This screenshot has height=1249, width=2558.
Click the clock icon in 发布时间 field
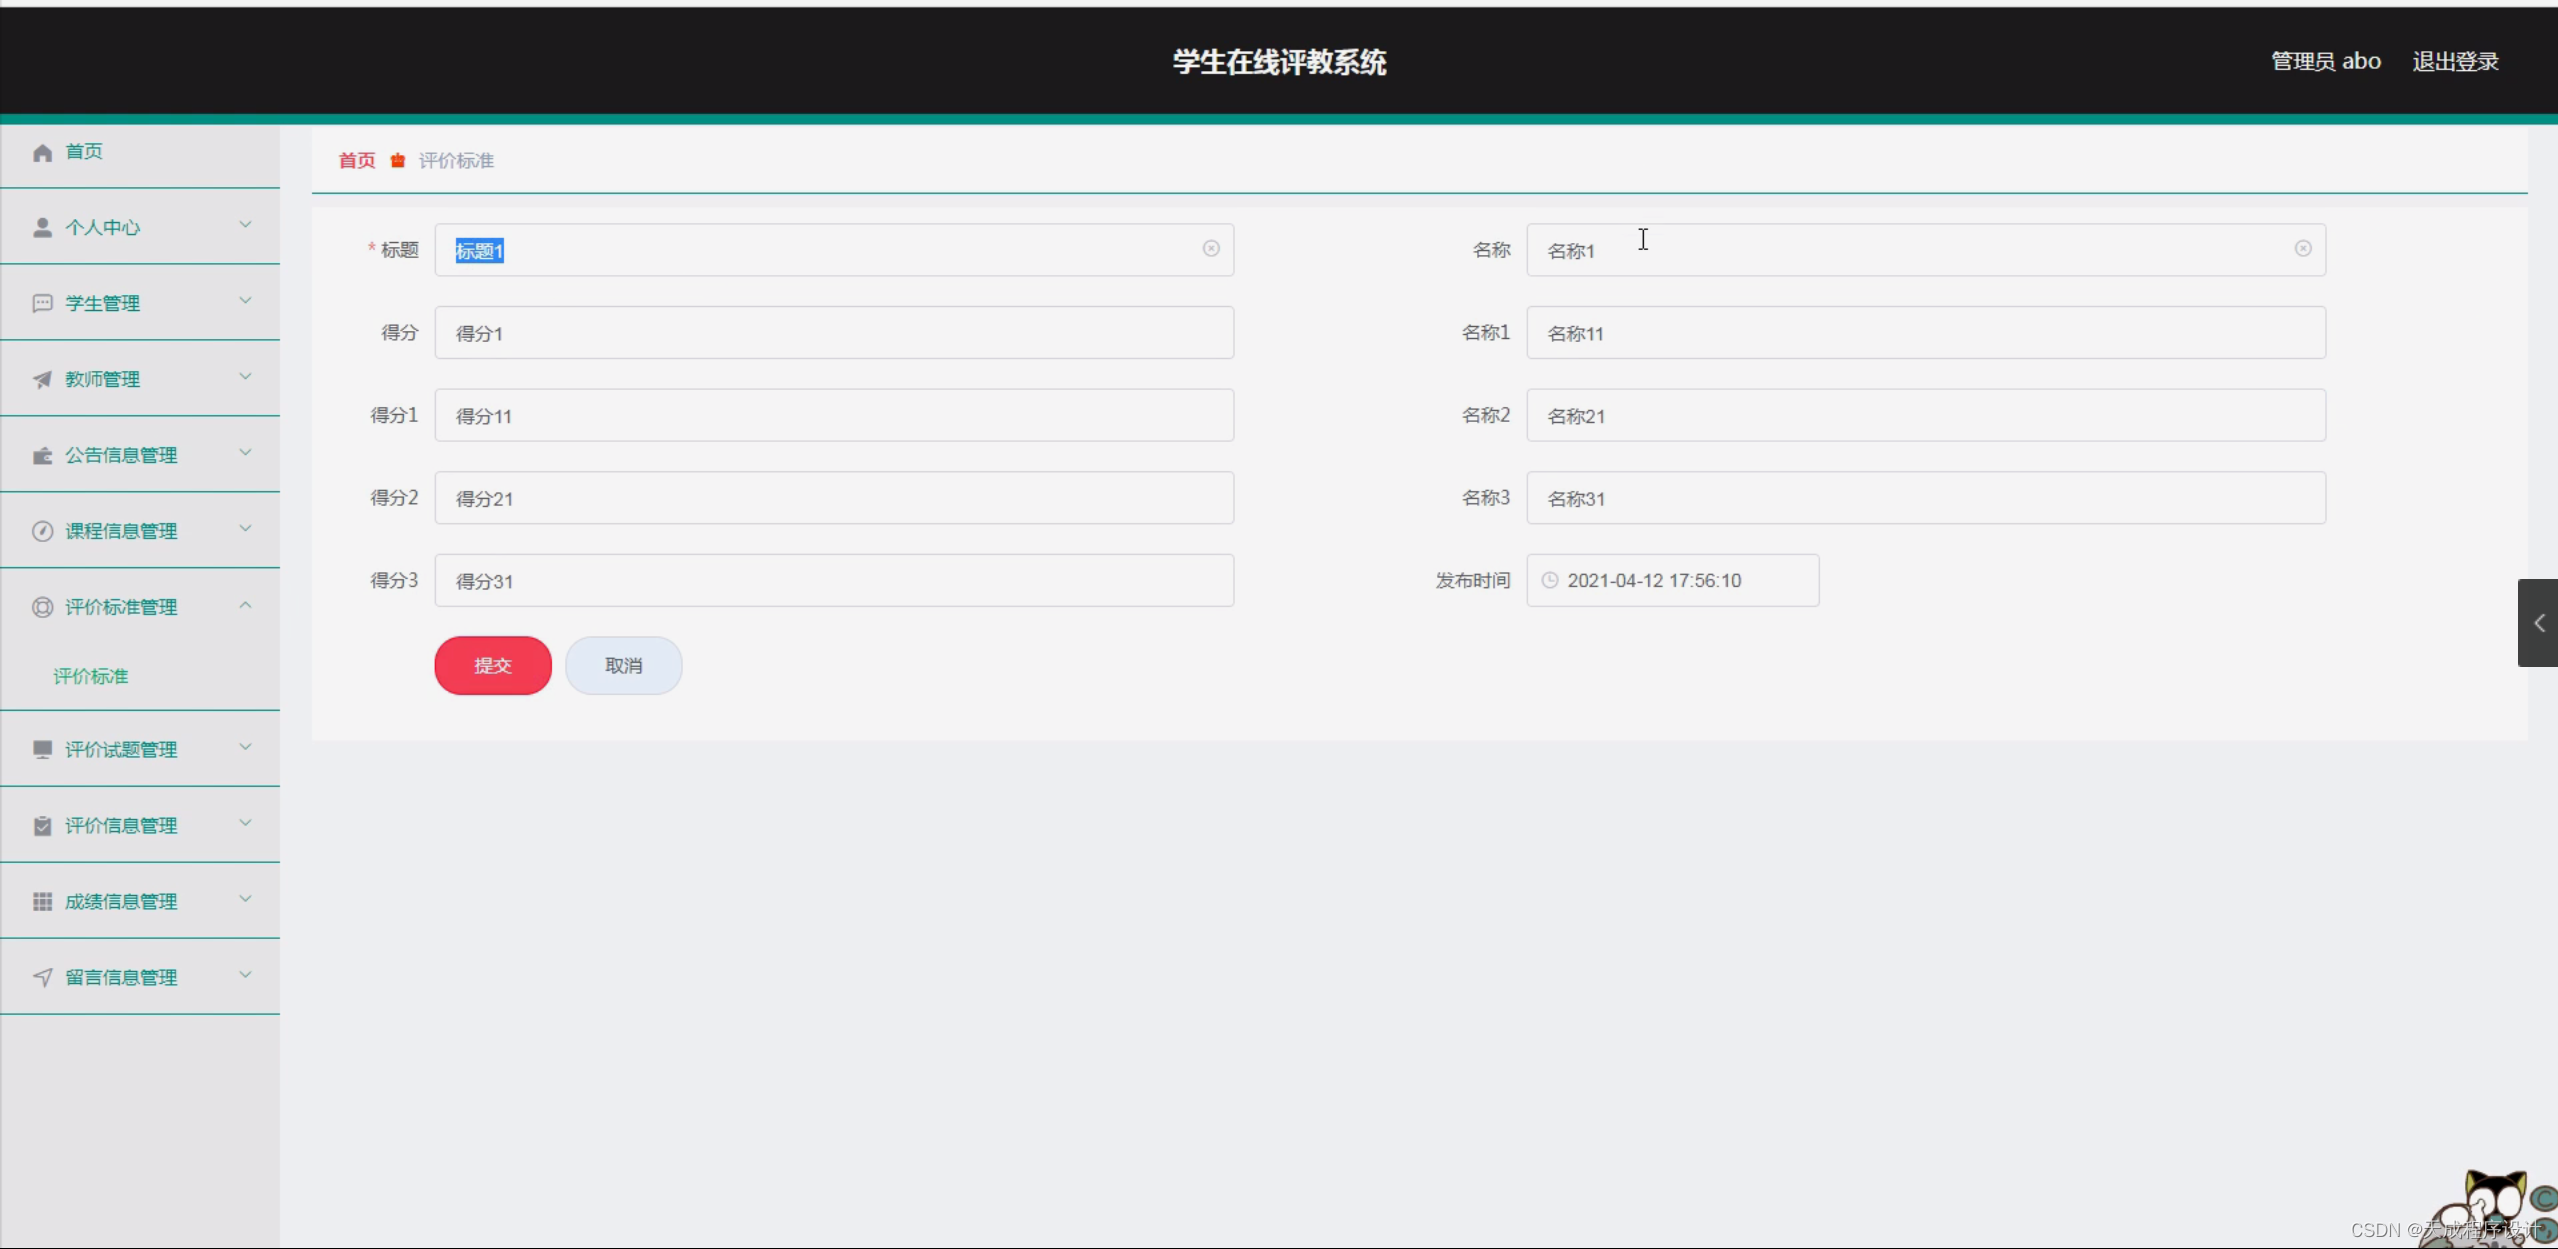(1549, 580)
